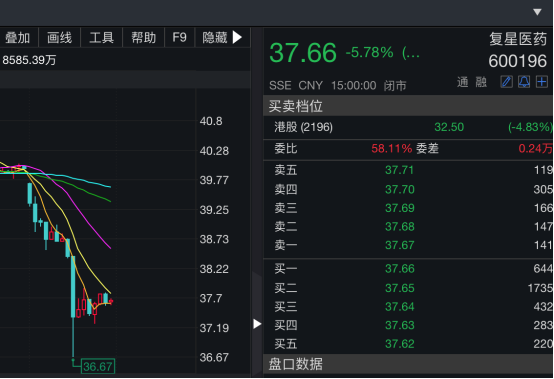The image size is (554, 379).
Task: Open the 港股 (2196) link
Action: click(x=303, y=127)
